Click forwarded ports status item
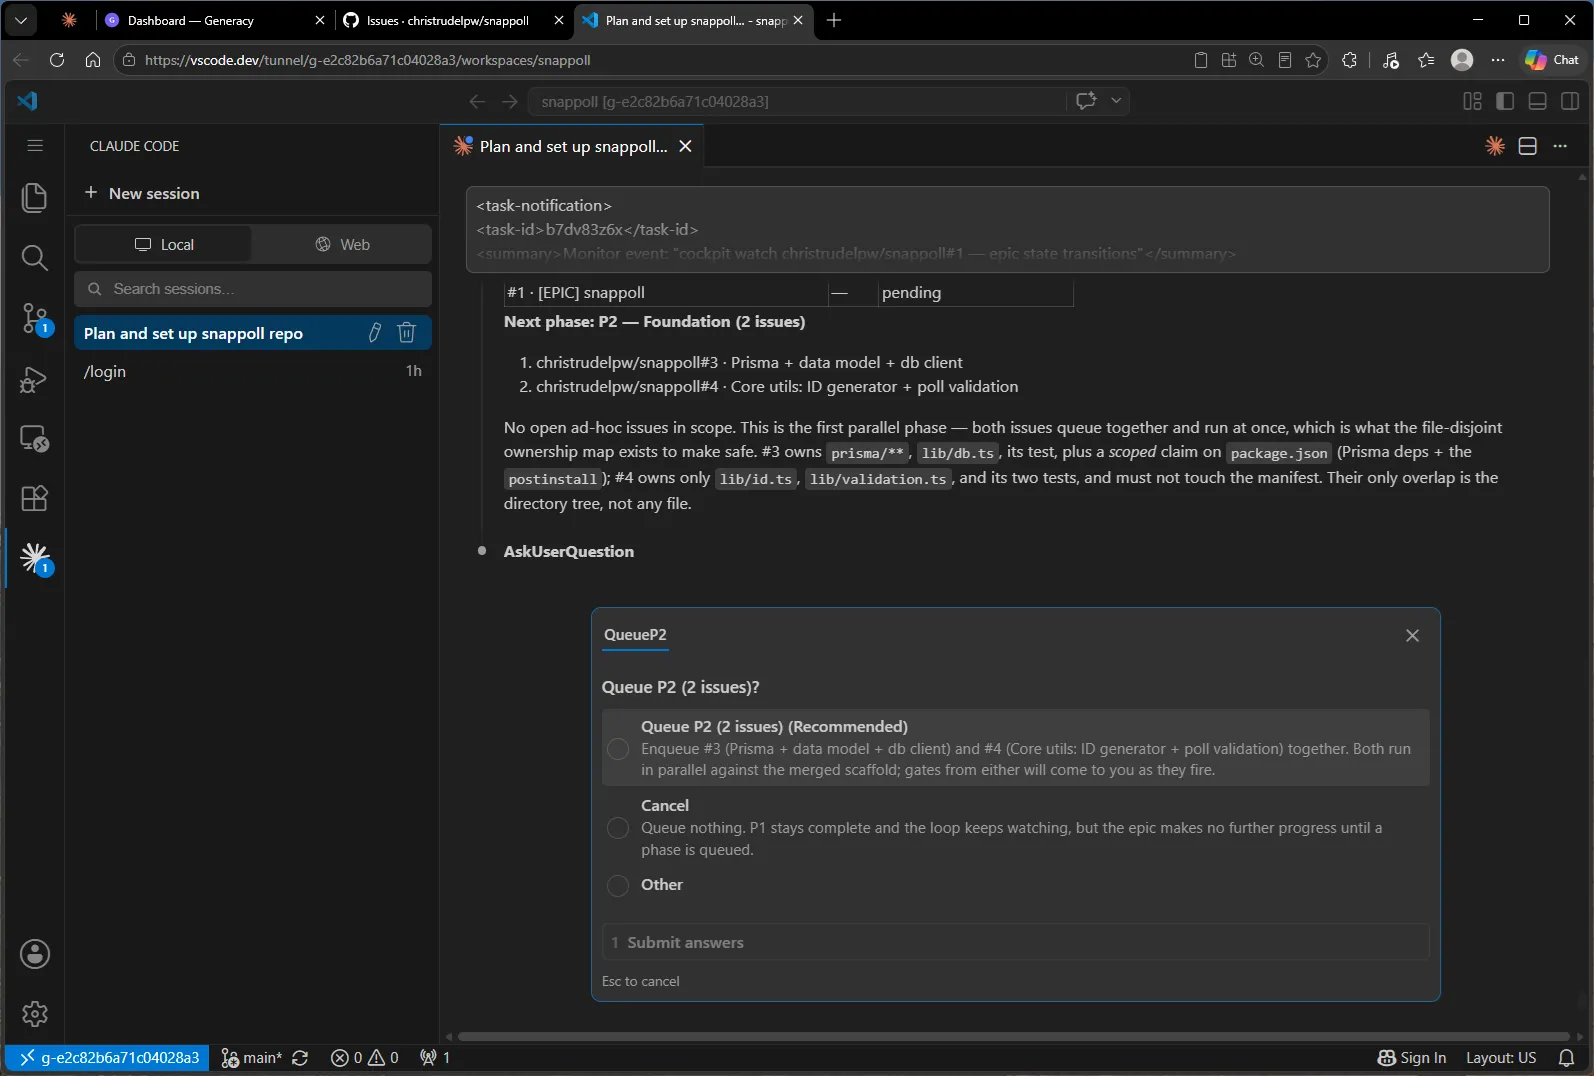The height and width of the screenshot is (1076, 1594). coord(435,1057)
